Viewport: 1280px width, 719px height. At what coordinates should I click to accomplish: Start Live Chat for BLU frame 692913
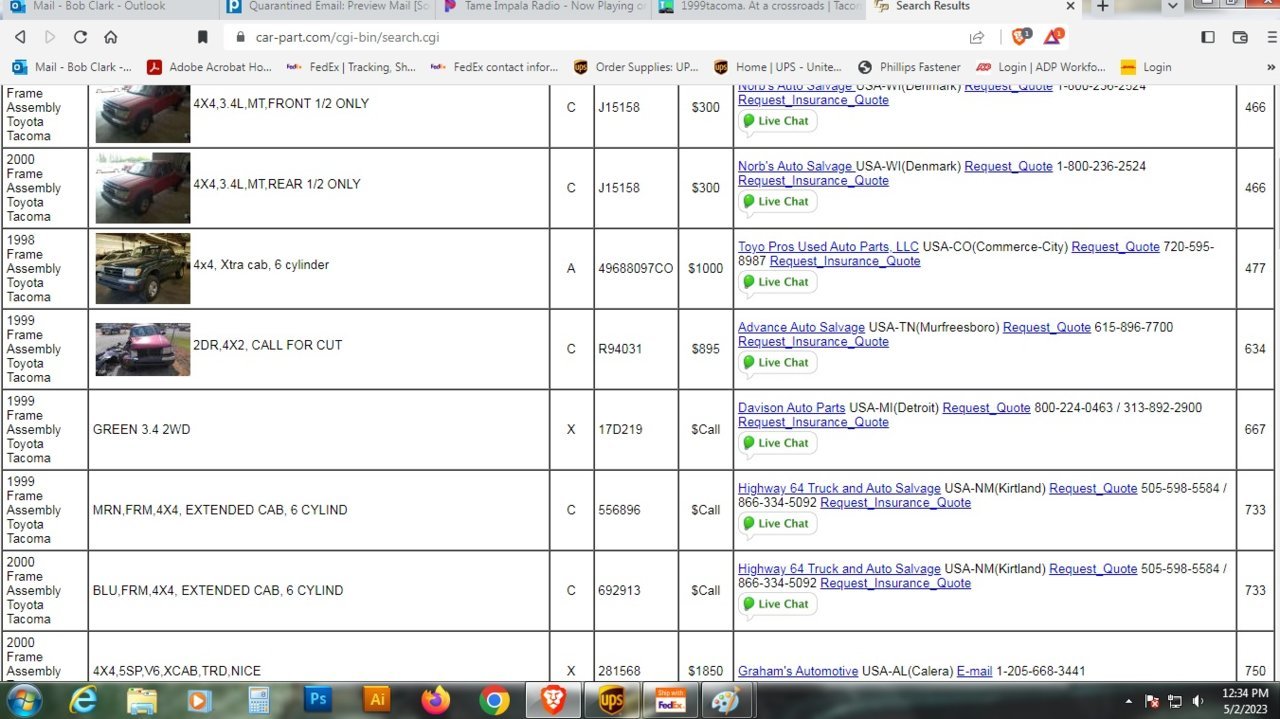coord(777,604)
